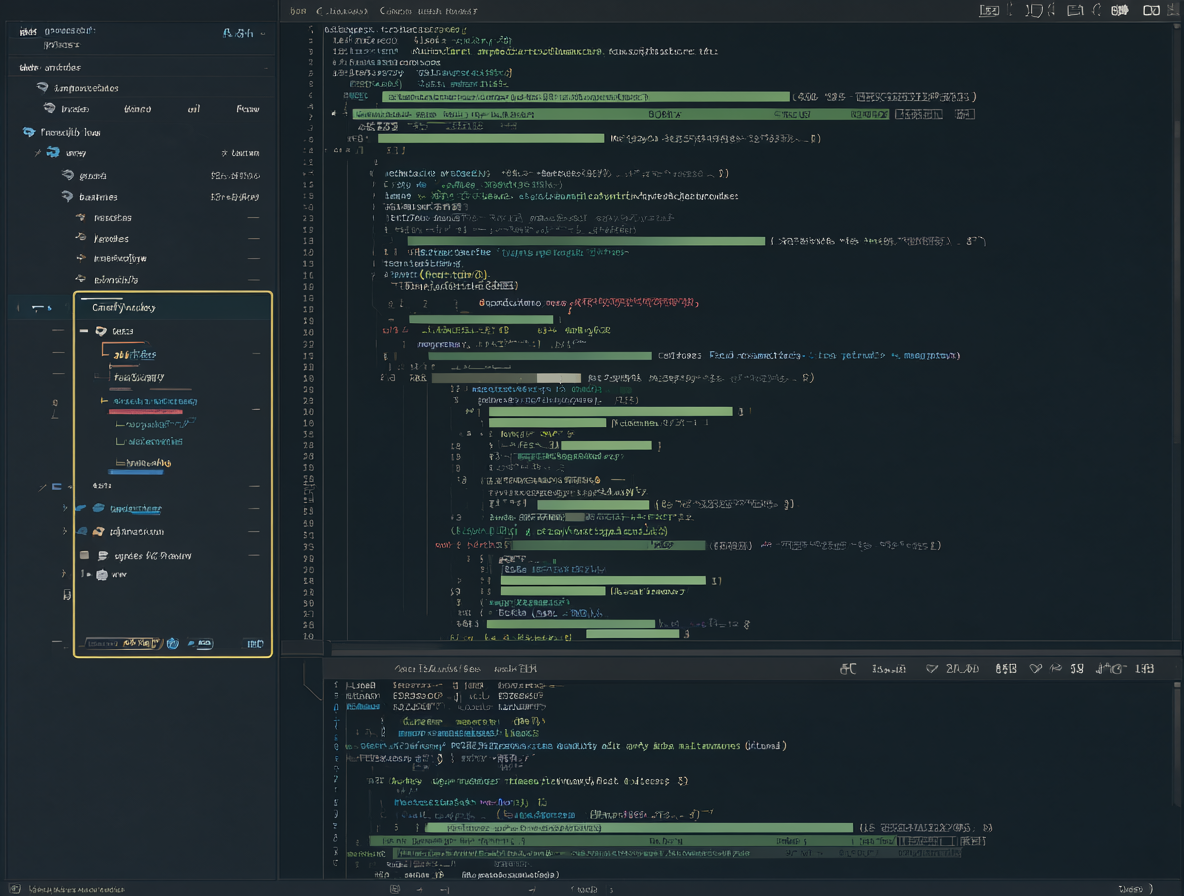Click the split-pane icon in the top-right toolbar
The width and height of the screenshot is (1184, 896).
[x=1034, y=10]
